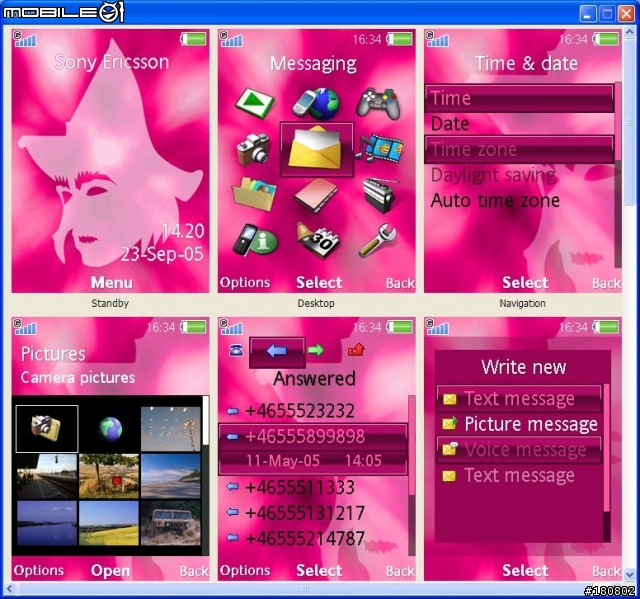Minimize the Mobile01 window
The width and height of the screenshot is (640, 599).
click(587, 13)
